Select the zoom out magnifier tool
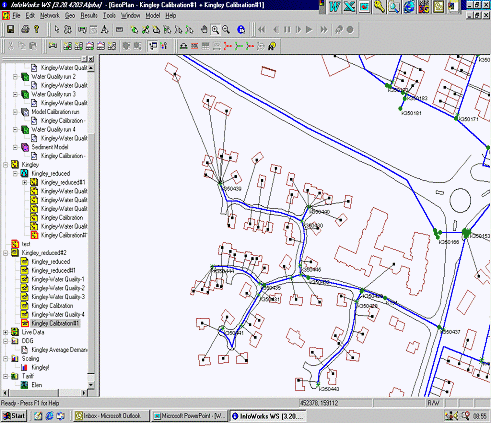 pos(226,29)
